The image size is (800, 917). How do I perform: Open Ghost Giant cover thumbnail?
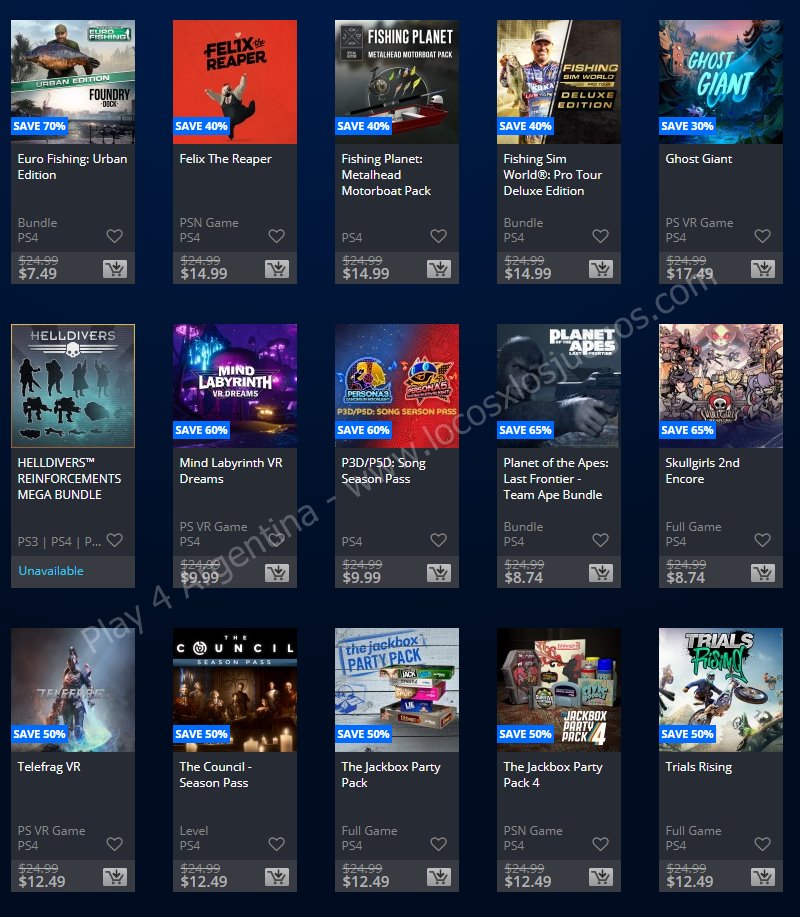[720, 82]
